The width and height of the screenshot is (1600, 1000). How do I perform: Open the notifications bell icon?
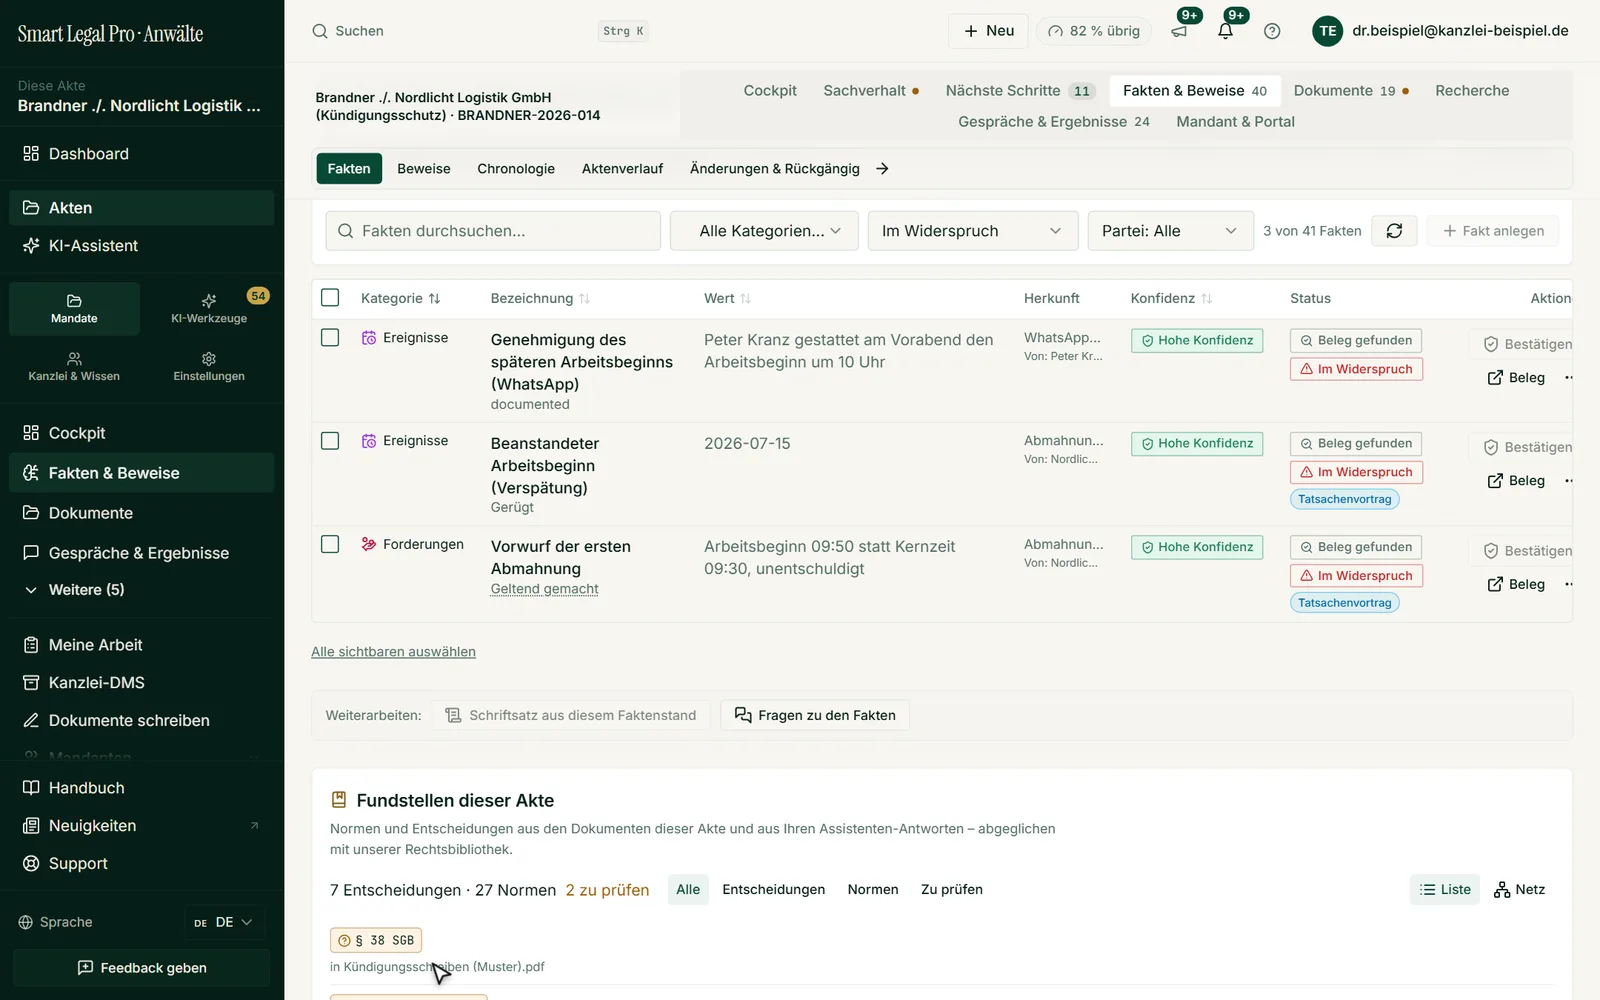click(x=1225, y=31)
